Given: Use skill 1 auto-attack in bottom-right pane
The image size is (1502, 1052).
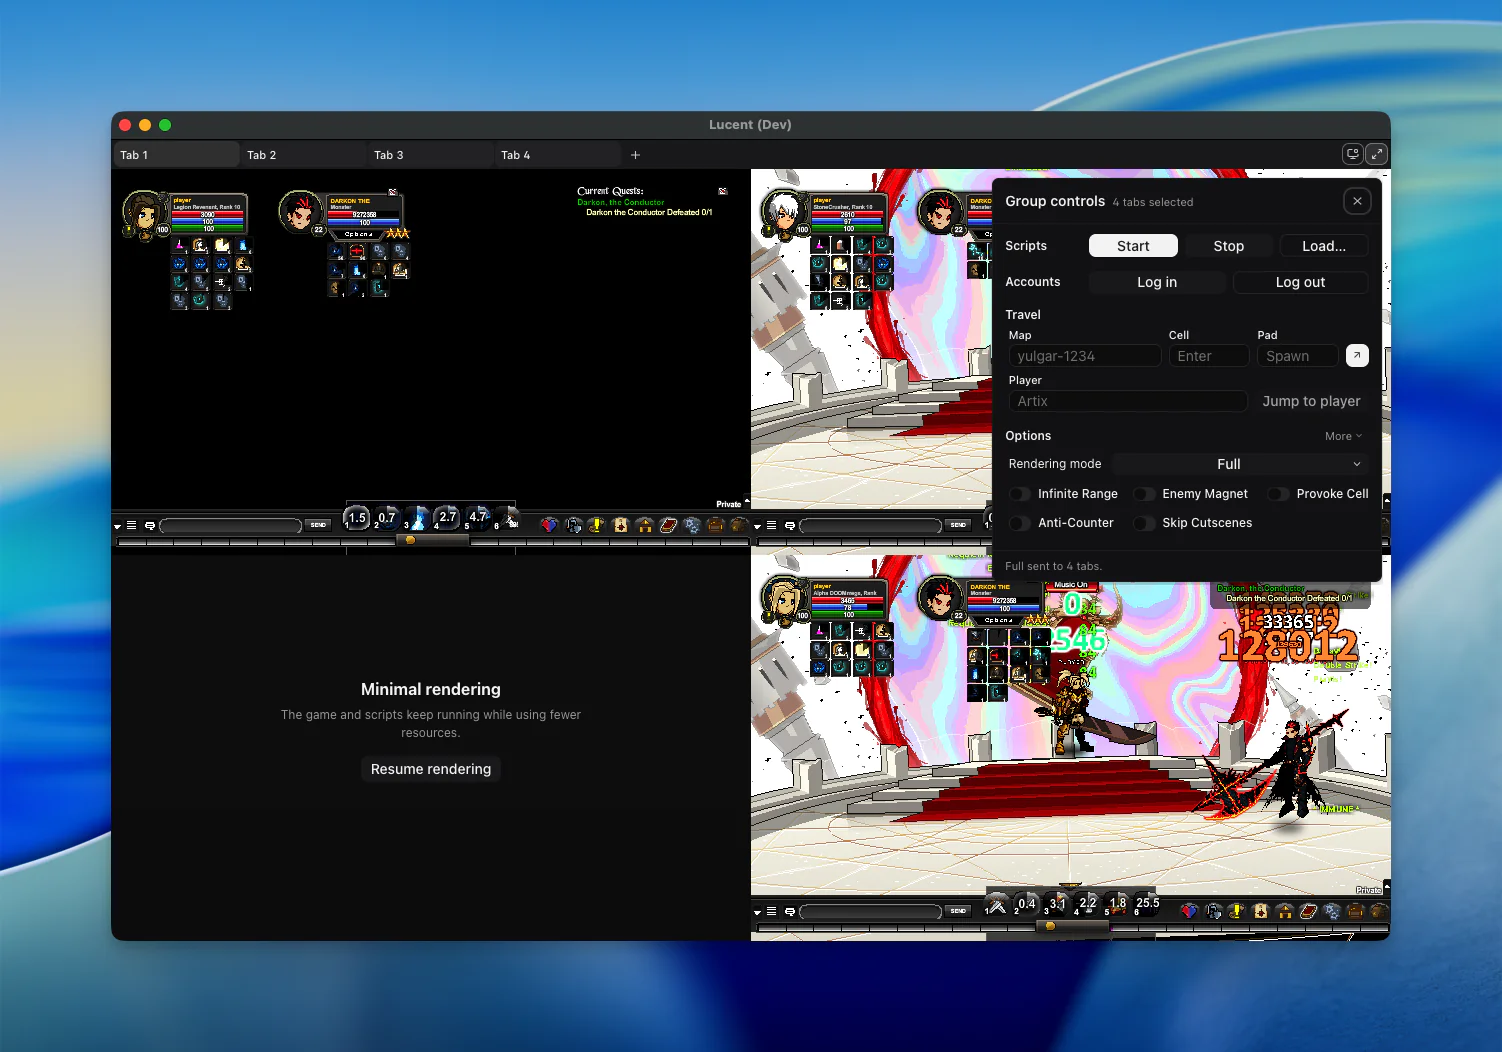Looking at the screenshot, I should pyautogui.click(x=997, y=905).
